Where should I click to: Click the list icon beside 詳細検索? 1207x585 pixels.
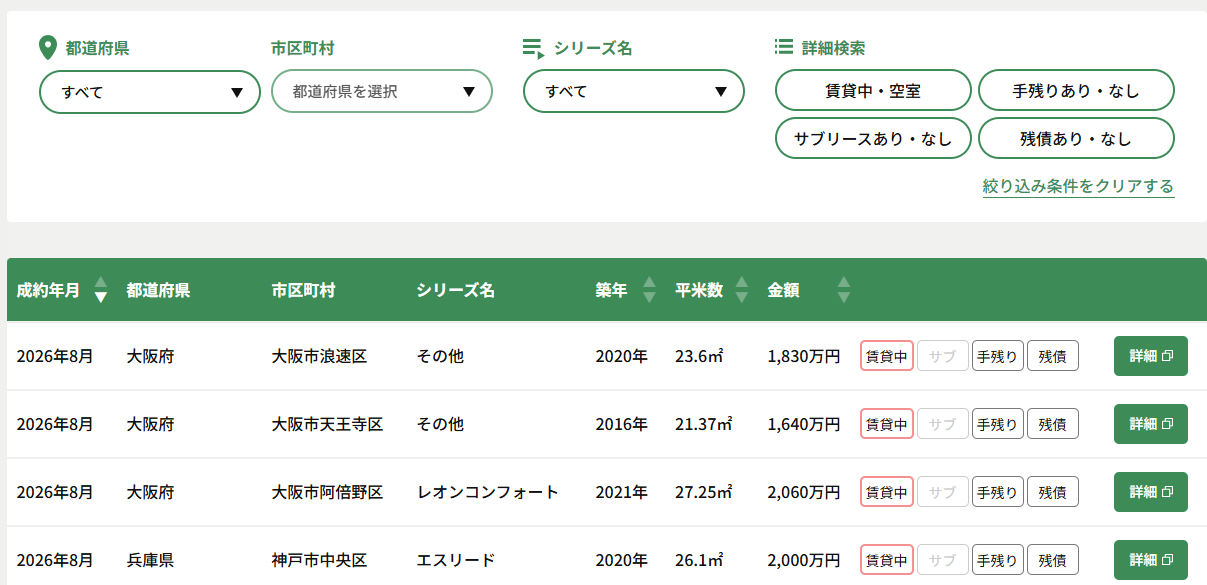pos(784,47)
